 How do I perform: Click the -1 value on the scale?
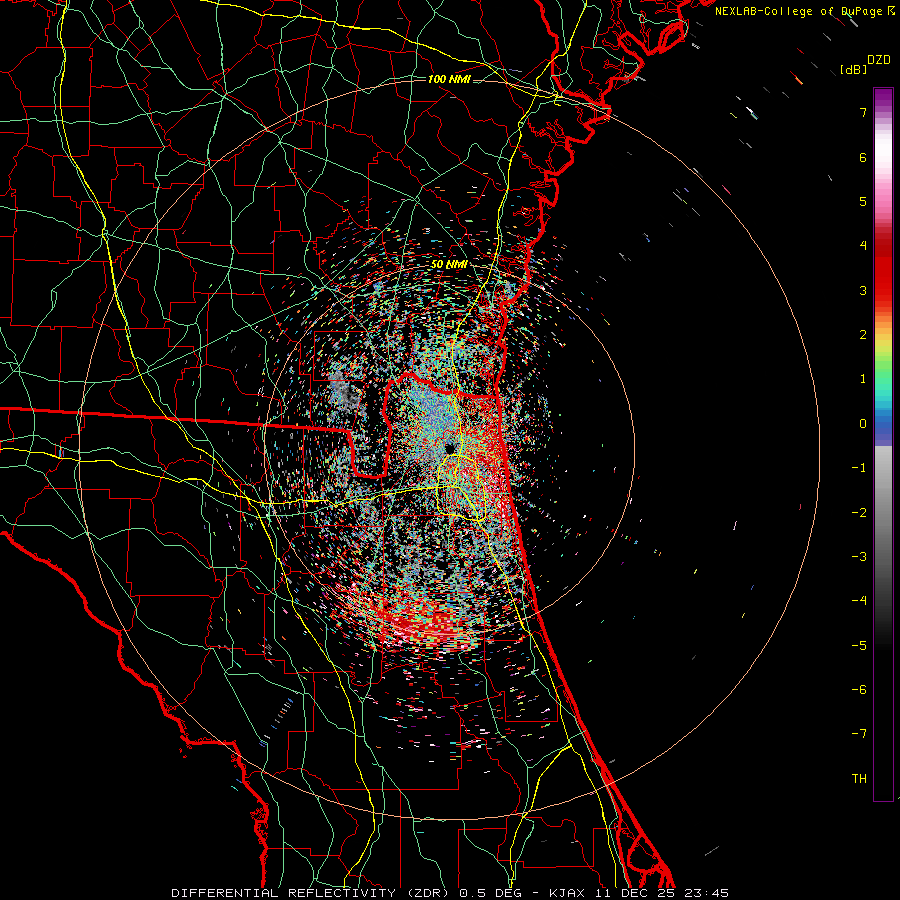point(859,468)
